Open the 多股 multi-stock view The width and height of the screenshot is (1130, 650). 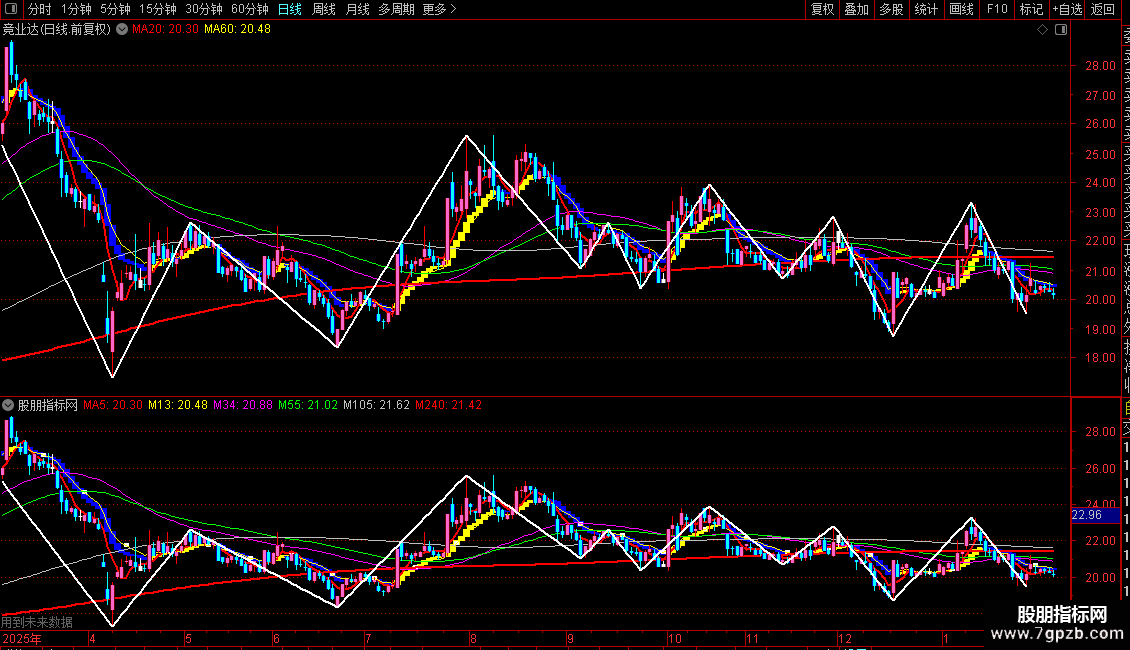tap(891, 9)
